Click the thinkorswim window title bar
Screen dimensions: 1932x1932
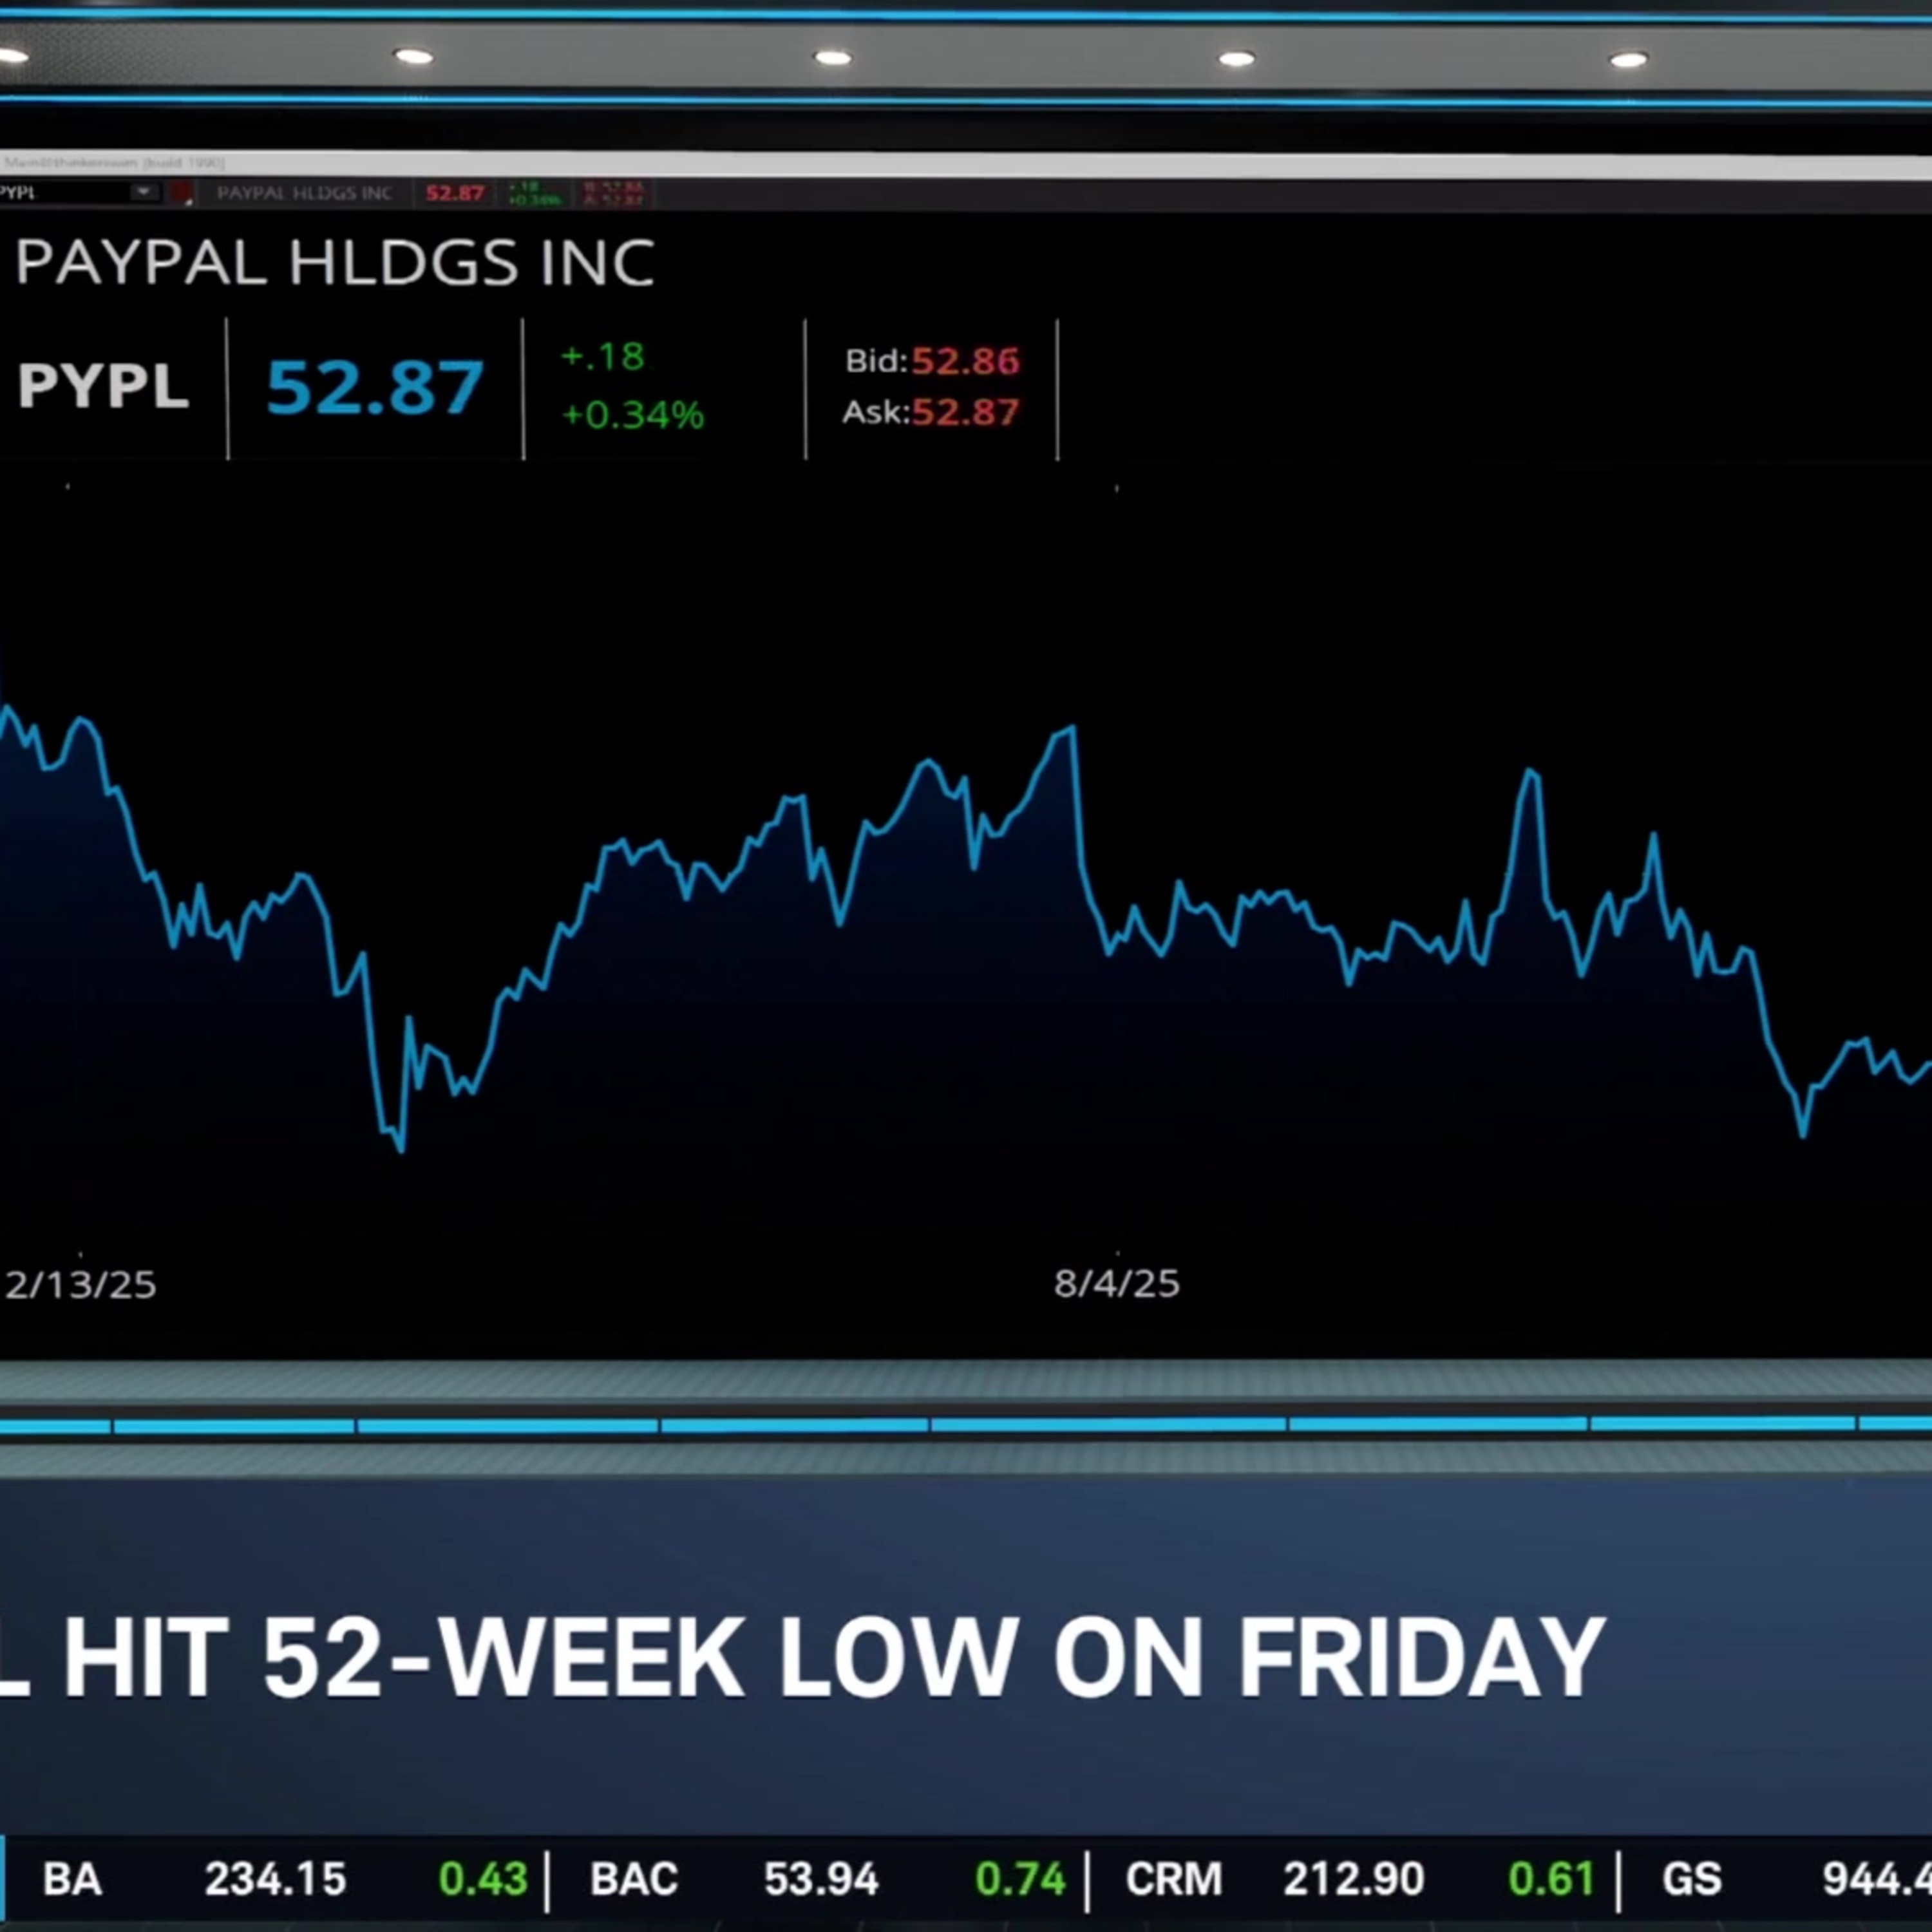pyautogui.click(x=900, y=163)
